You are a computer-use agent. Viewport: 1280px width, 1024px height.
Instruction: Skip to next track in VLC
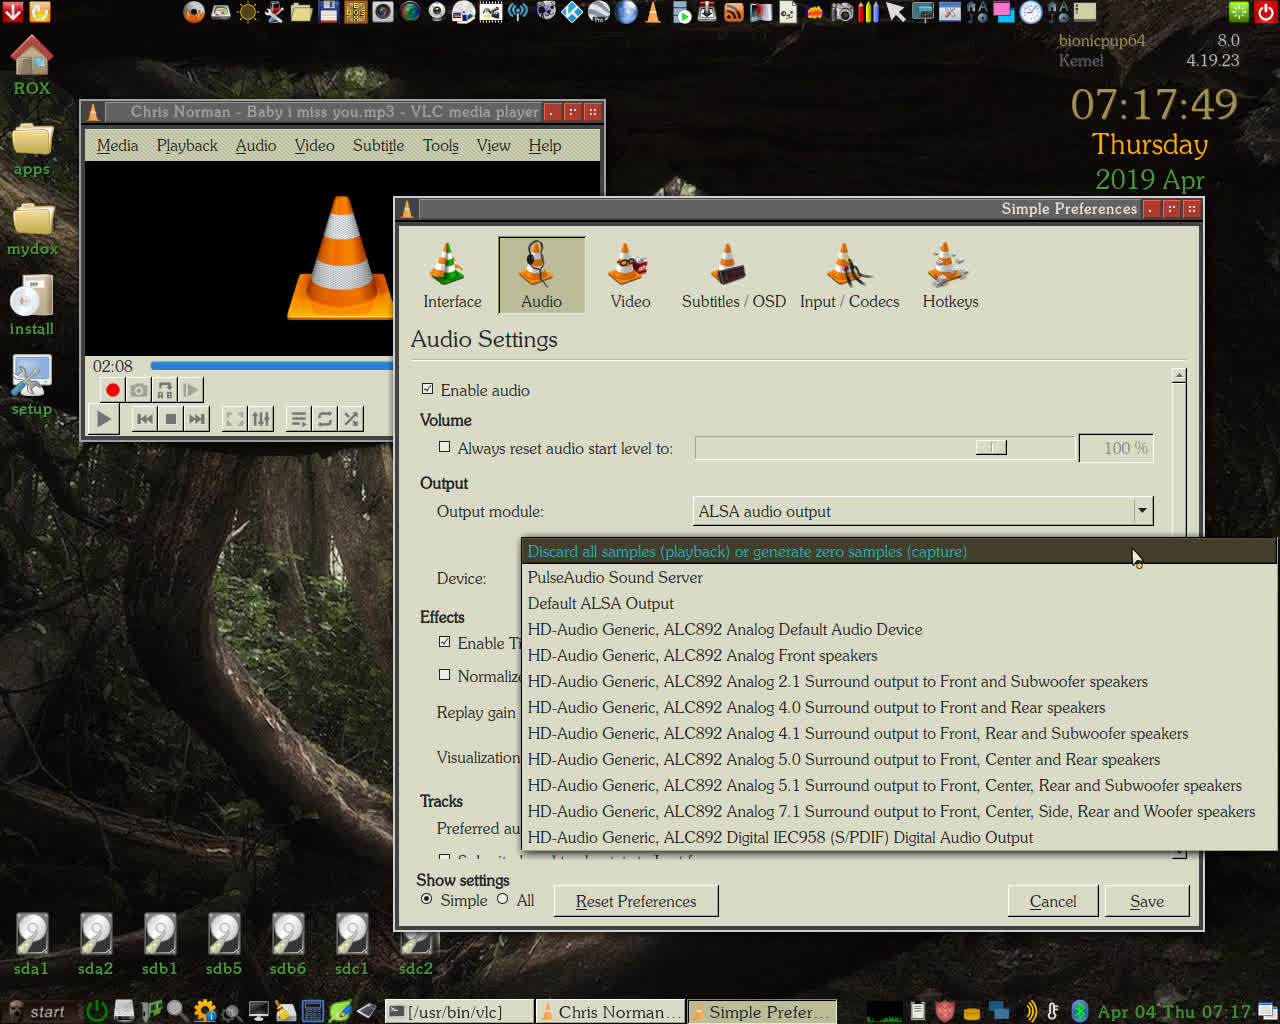(x=197, y=419)
